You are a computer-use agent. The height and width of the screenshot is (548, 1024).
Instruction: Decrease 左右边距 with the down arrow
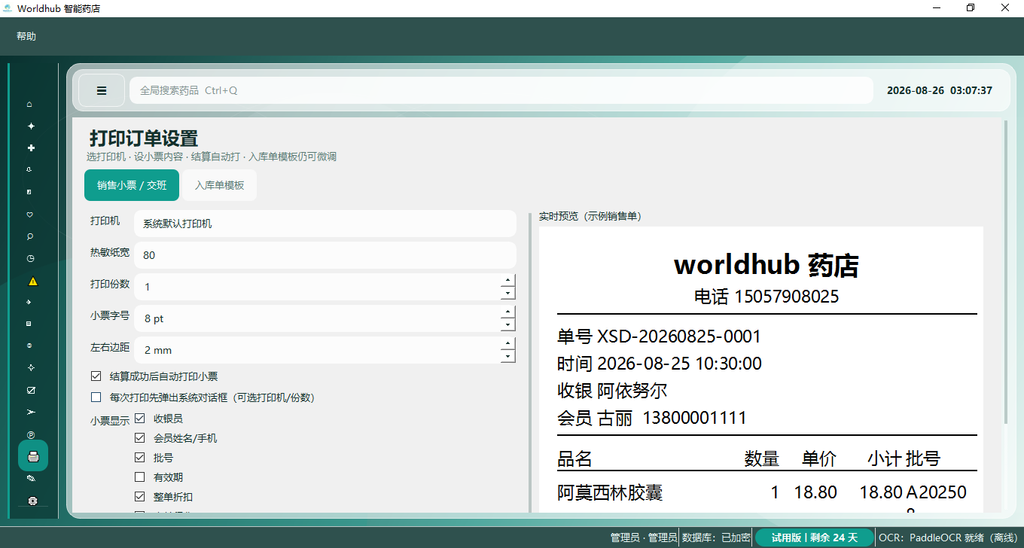click(507, 357)
